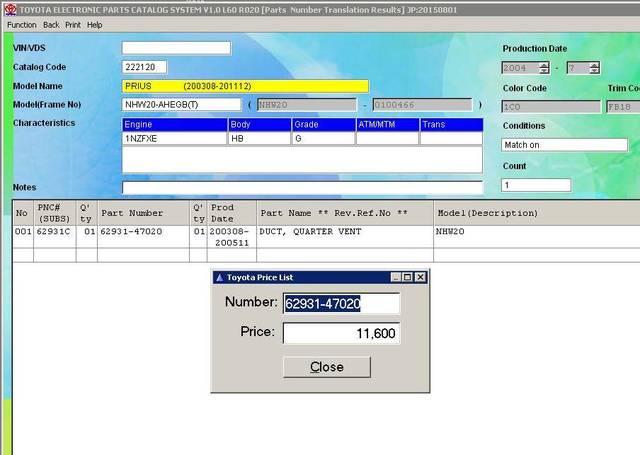Open the Print menu
Image resolution: width=640 pixels, height=455 pixels.
(73, 25)
